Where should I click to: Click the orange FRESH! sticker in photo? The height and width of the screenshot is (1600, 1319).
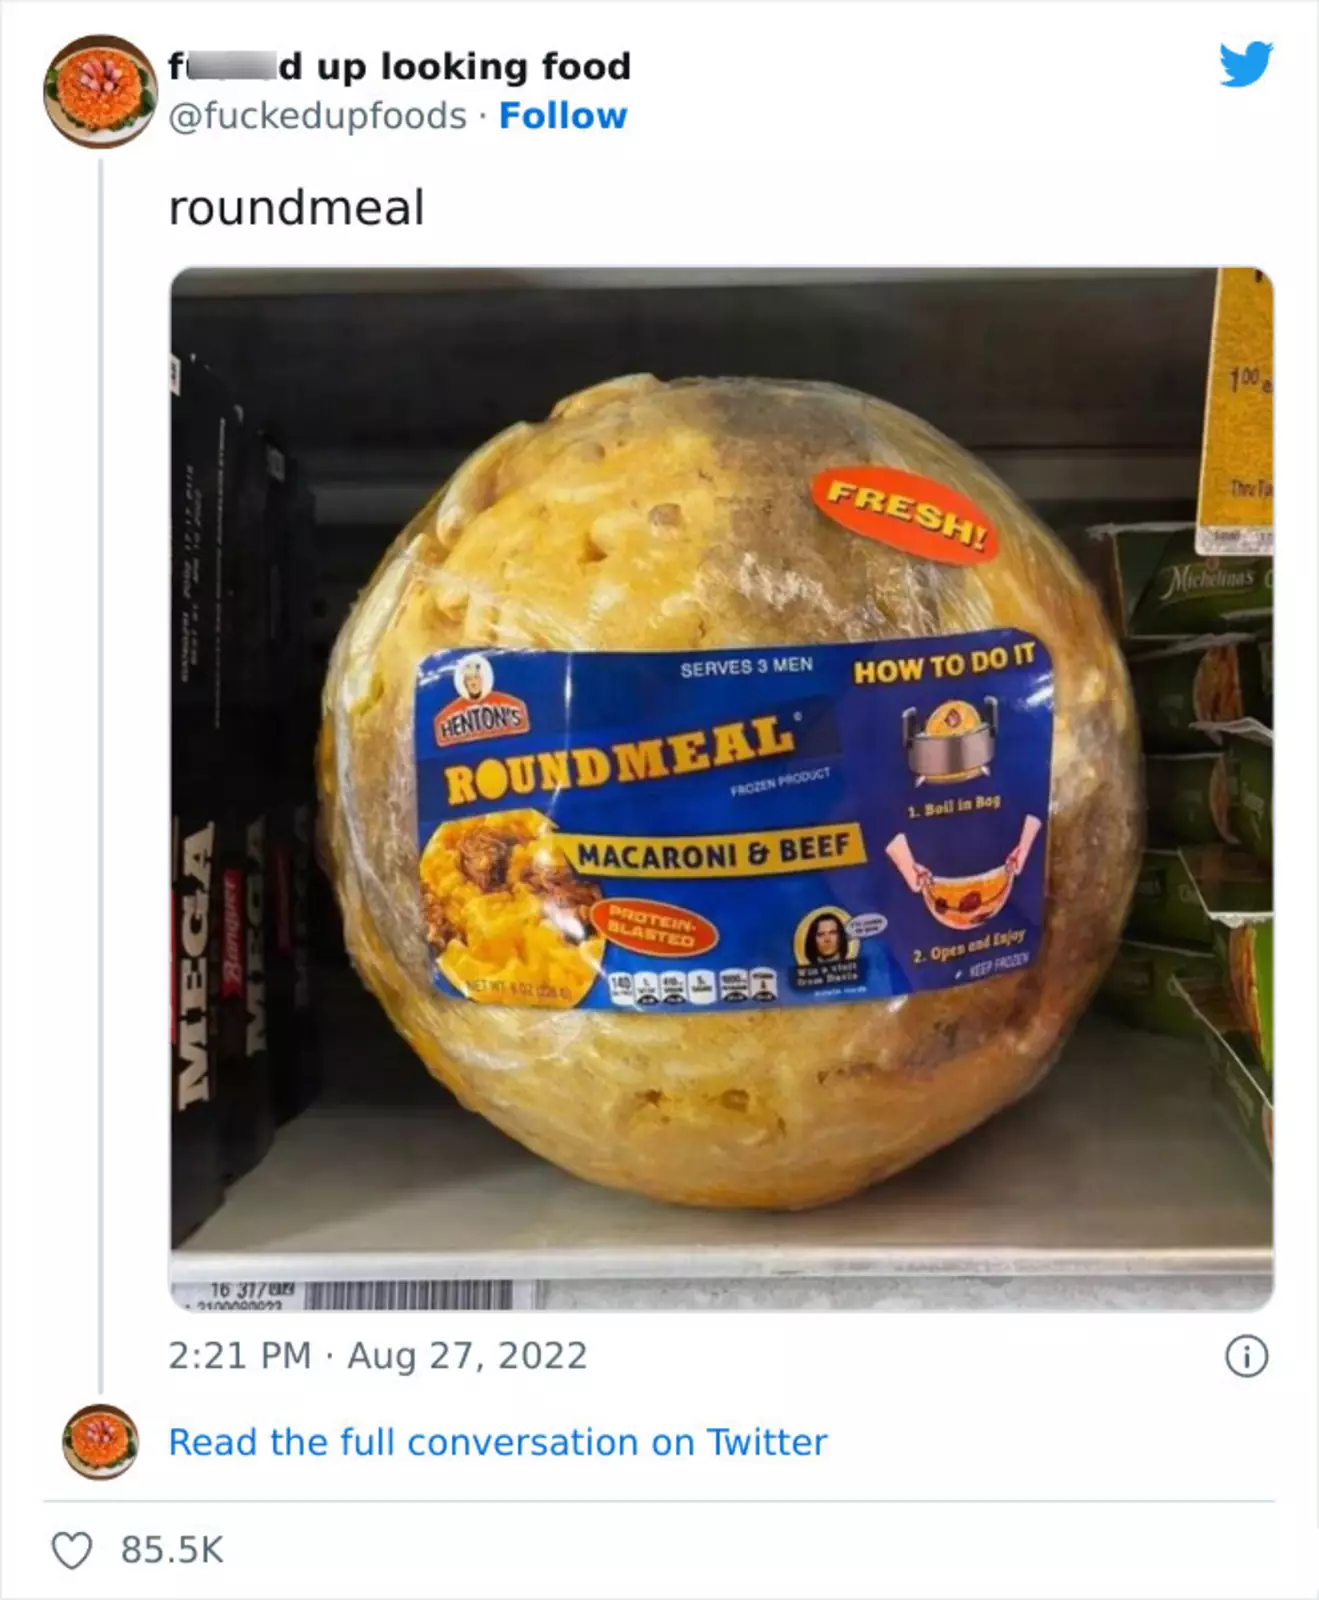[x=905, y=517]
